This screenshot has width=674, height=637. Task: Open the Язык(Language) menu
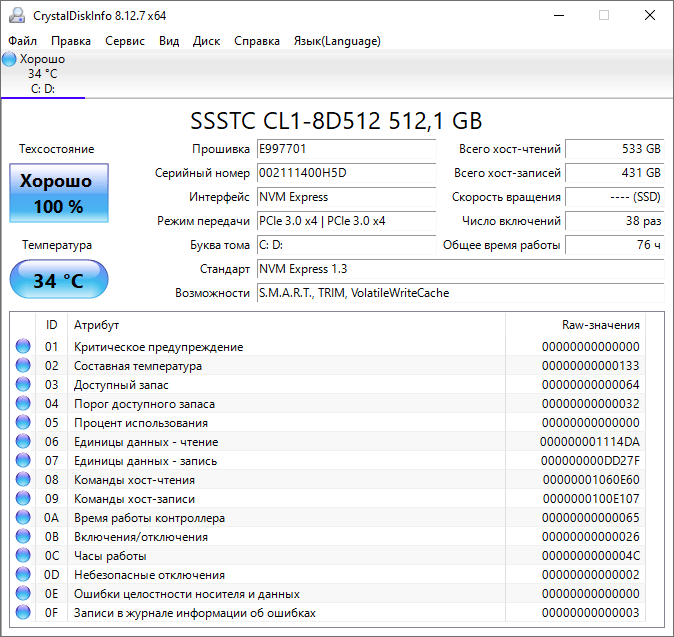pos(337,41)
